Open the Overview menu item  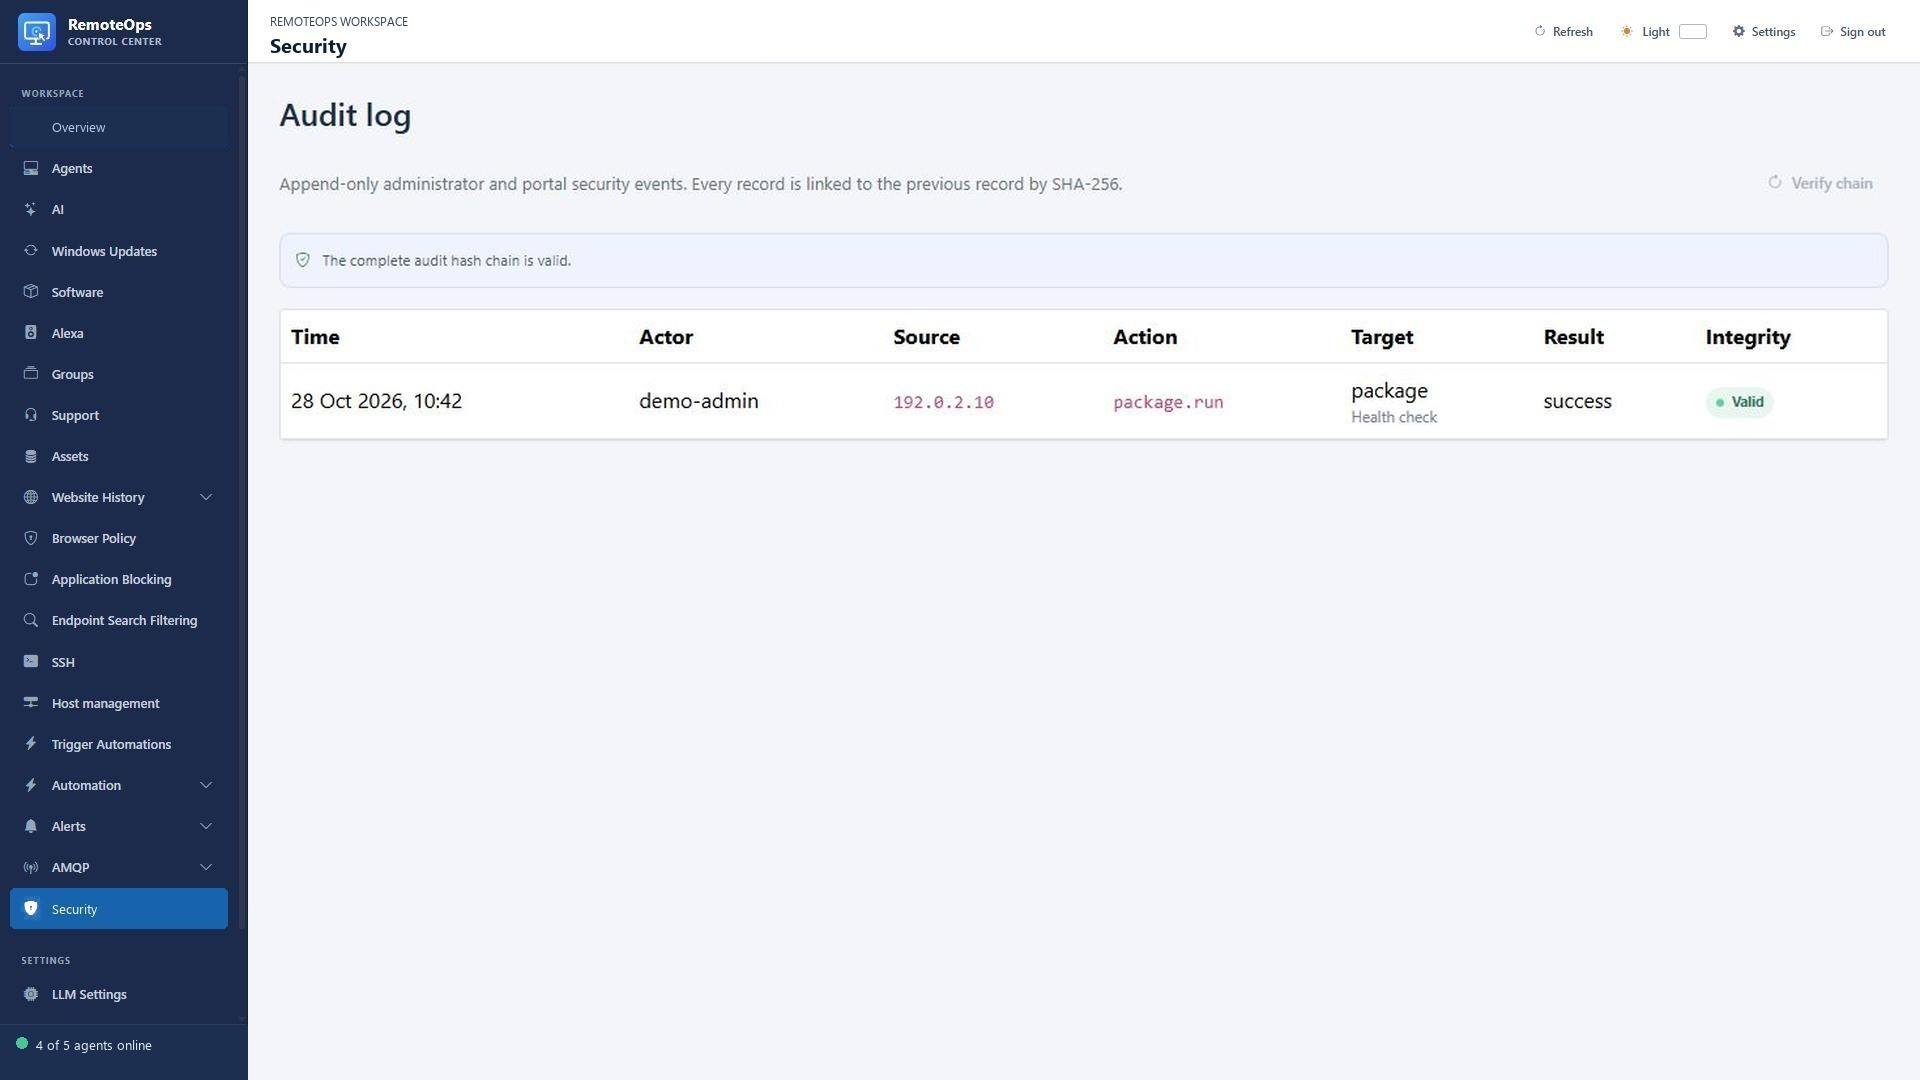click(x=119, y=127)
